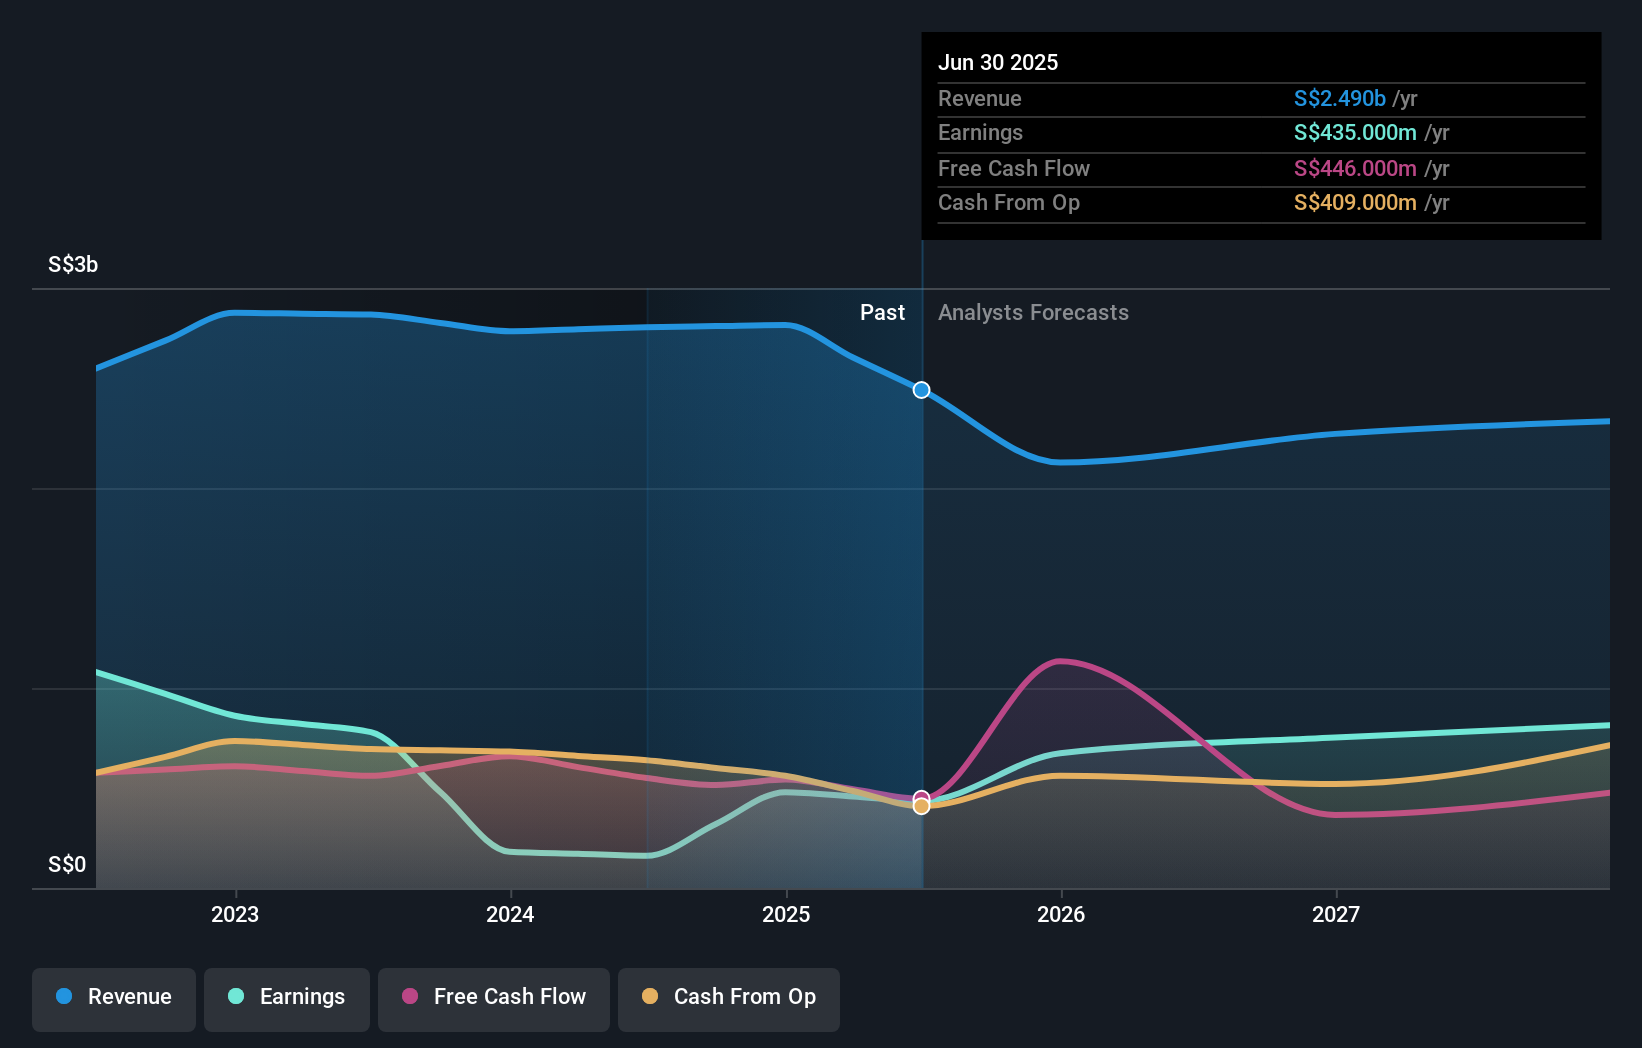This screenshot has height=1048, width=1642.
Task: Click the teal Earnings legend dot
Action: point(236,996)
